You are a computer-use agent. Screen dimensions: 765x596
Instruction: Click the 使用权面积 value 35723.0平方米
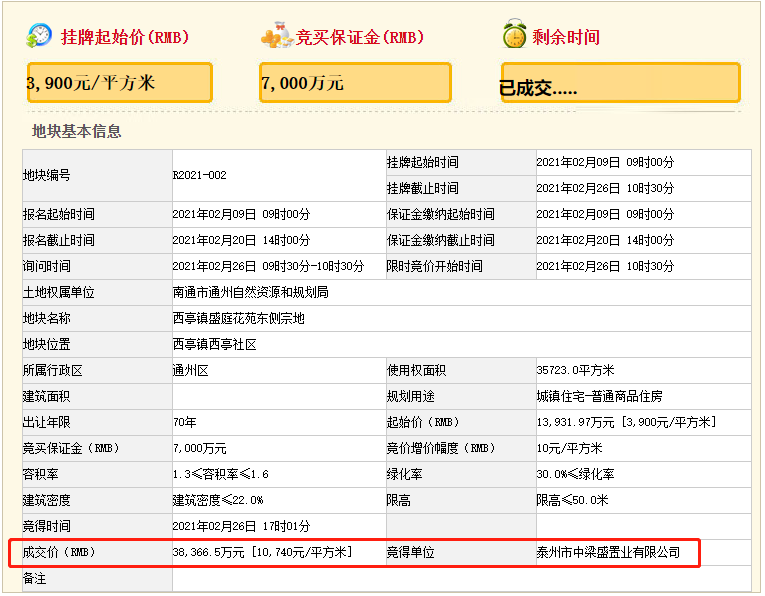[575, 370]
